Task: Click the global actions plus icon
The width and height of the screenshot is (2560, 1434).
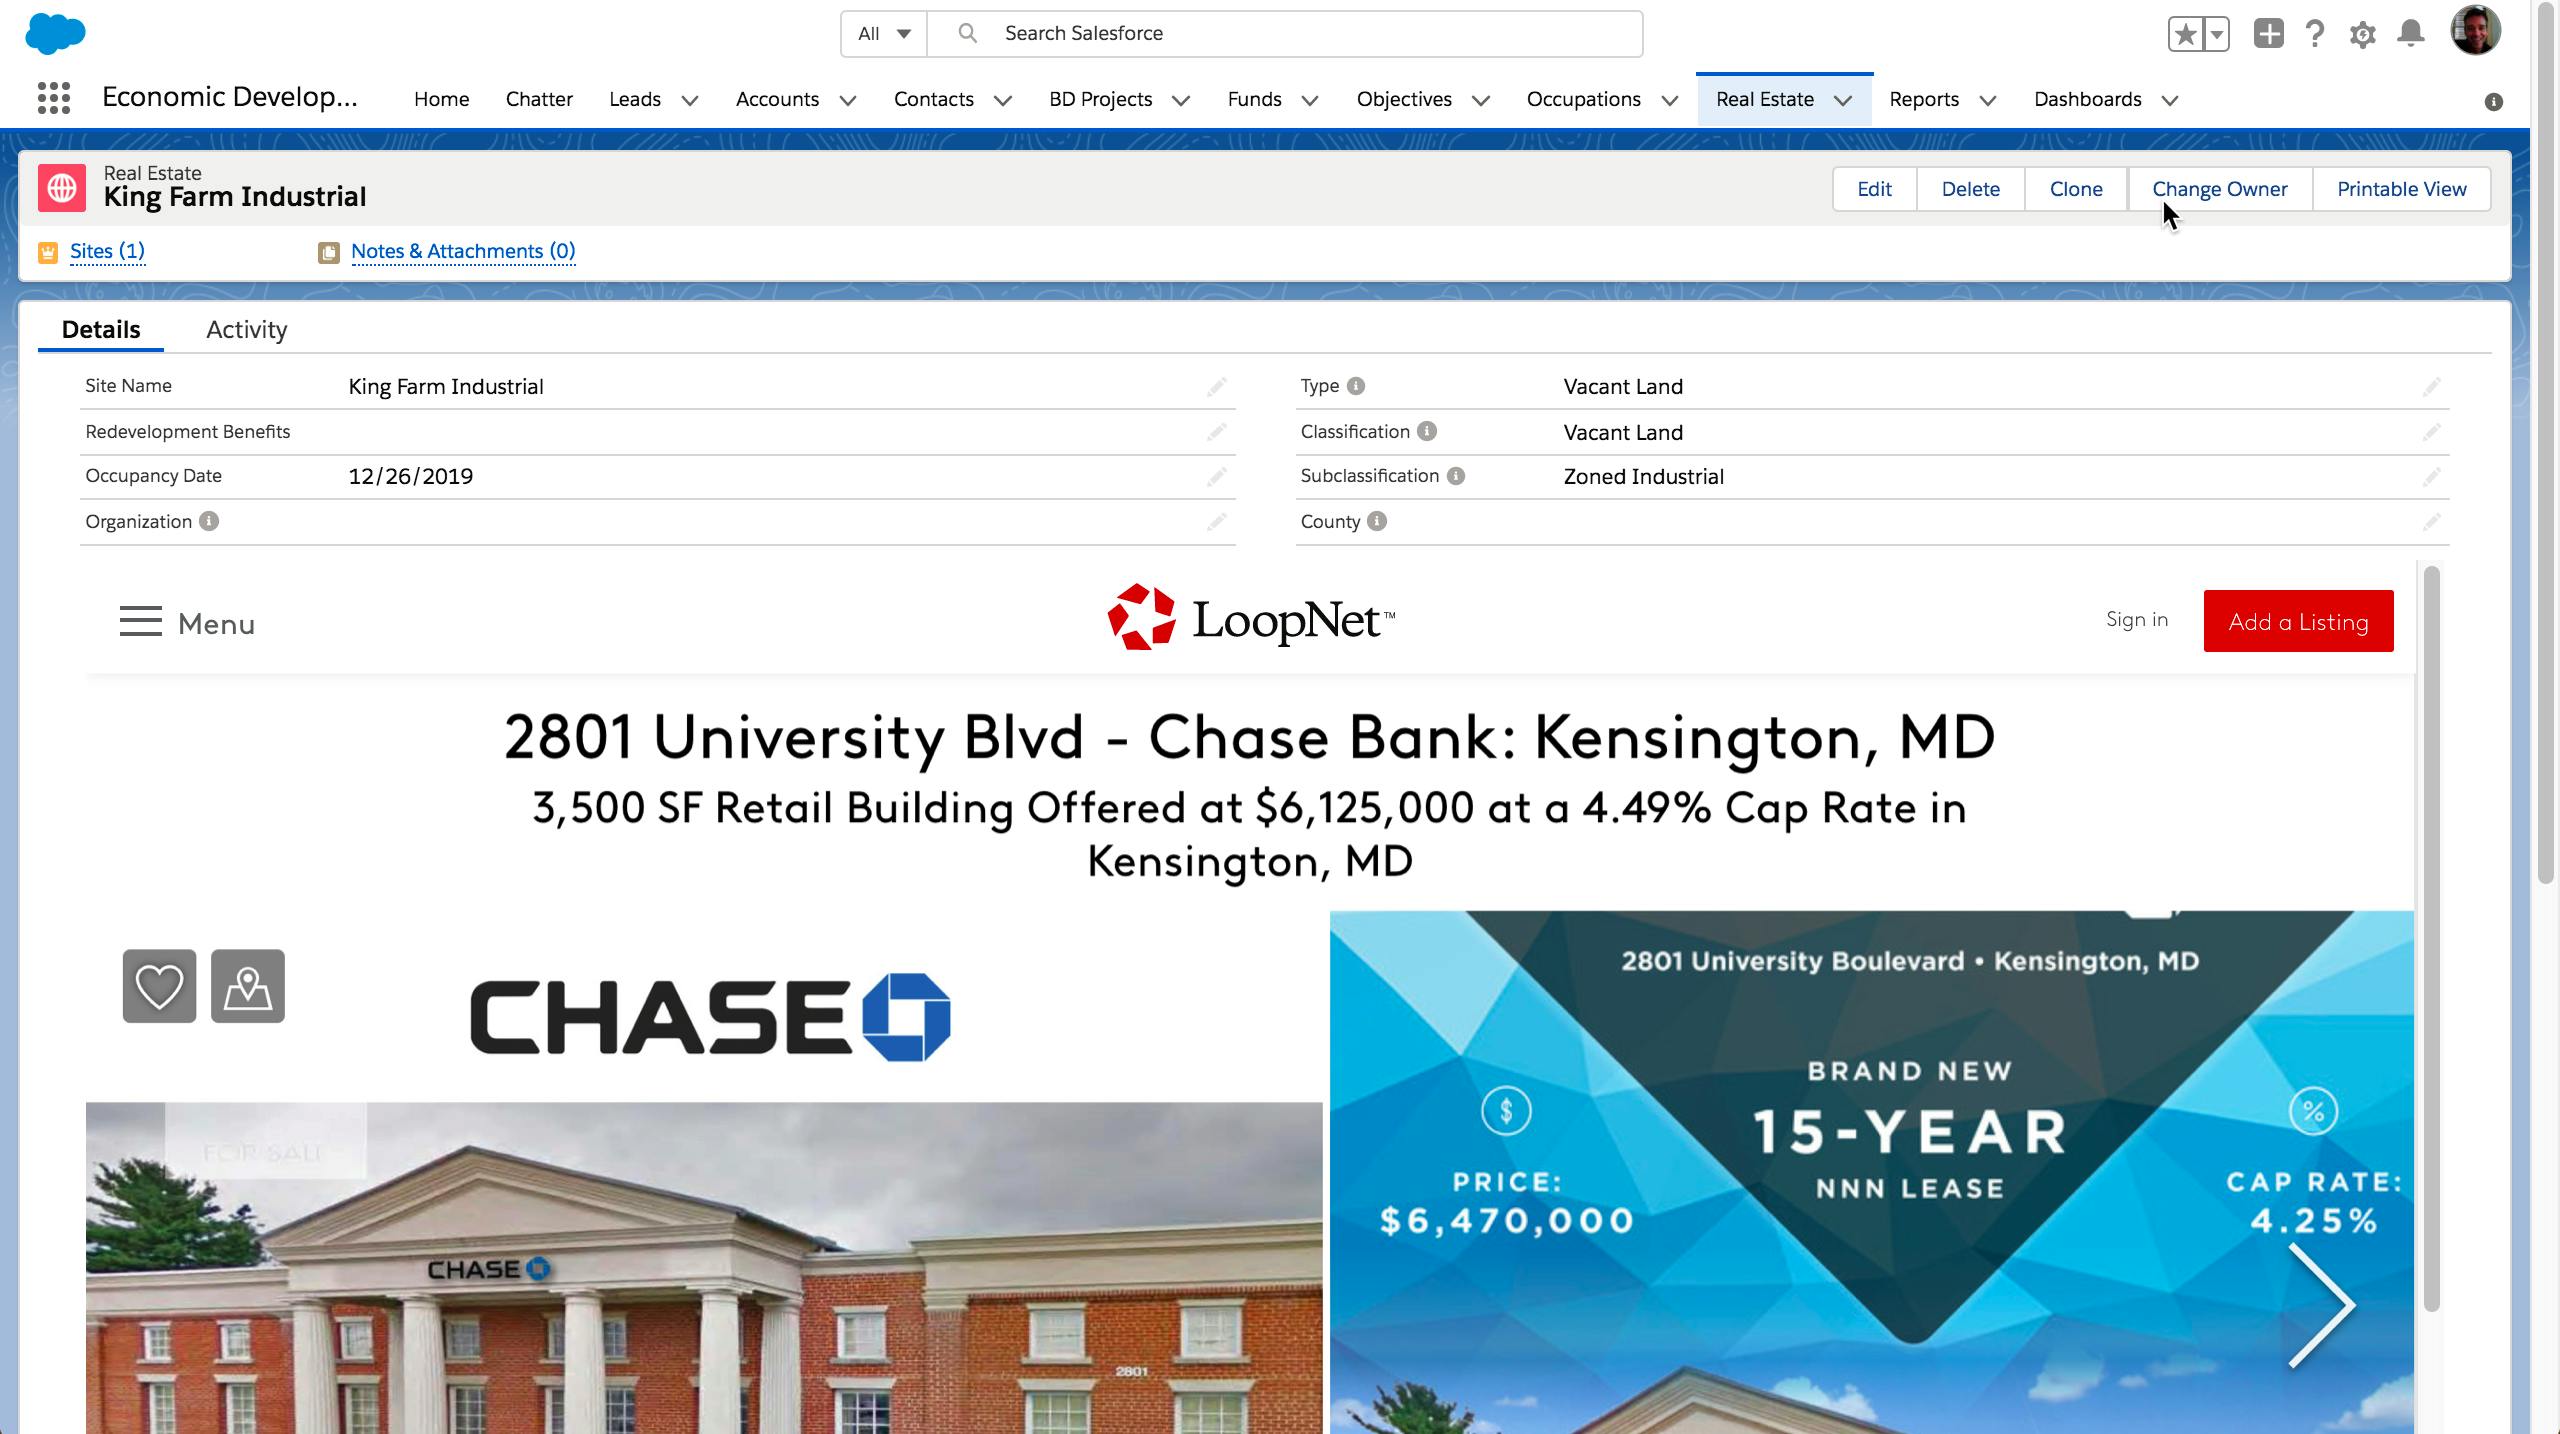Action: (2268, 34)
